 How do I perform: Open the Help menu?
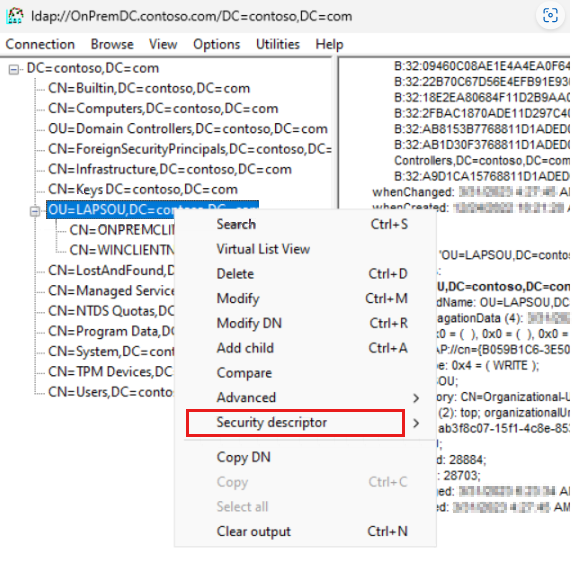click(x=329, y=44)
